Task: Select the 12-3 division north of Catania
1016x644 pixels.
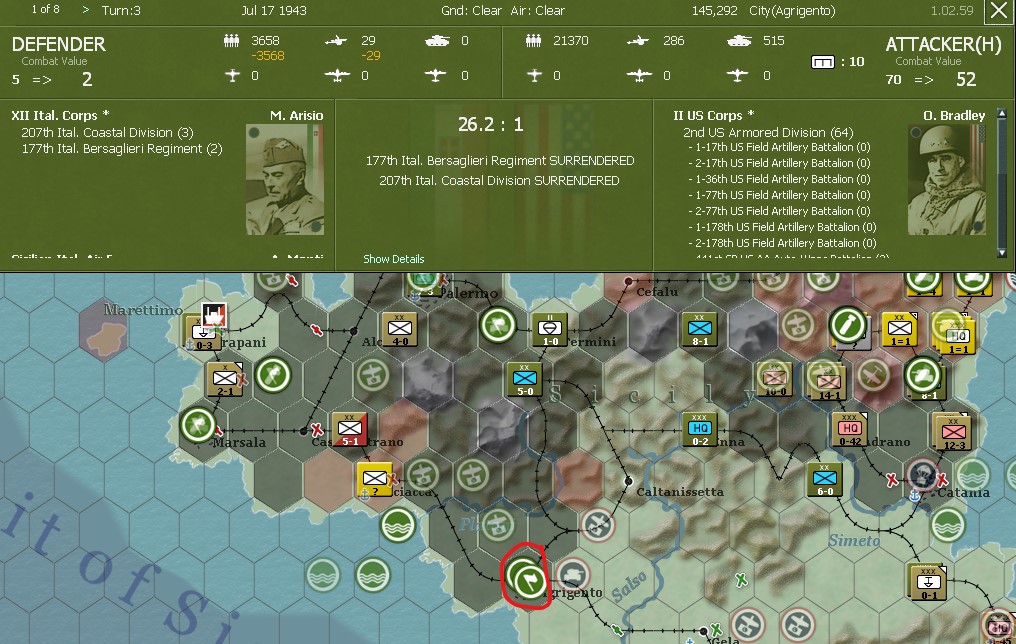Action: tap(954, 433)
